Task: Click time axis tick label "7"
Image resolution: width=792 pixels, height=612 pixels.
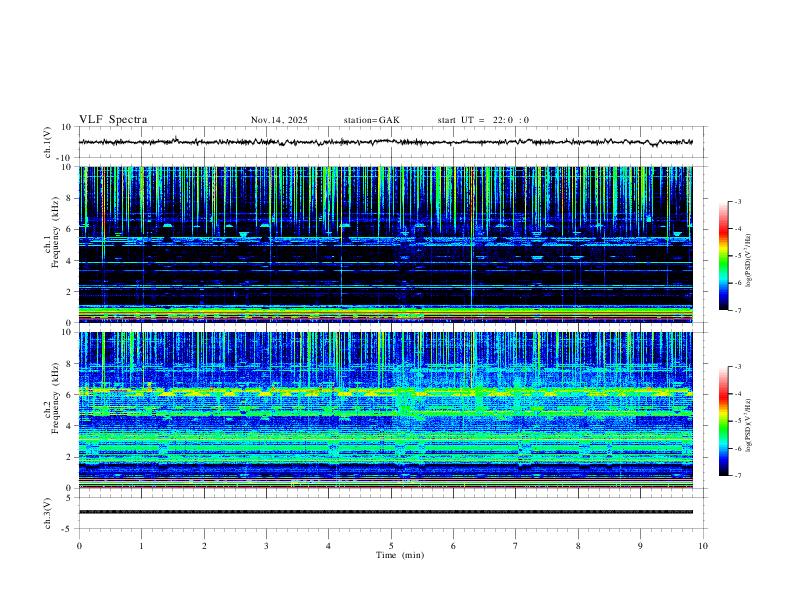Action: [x=516, y=546]
